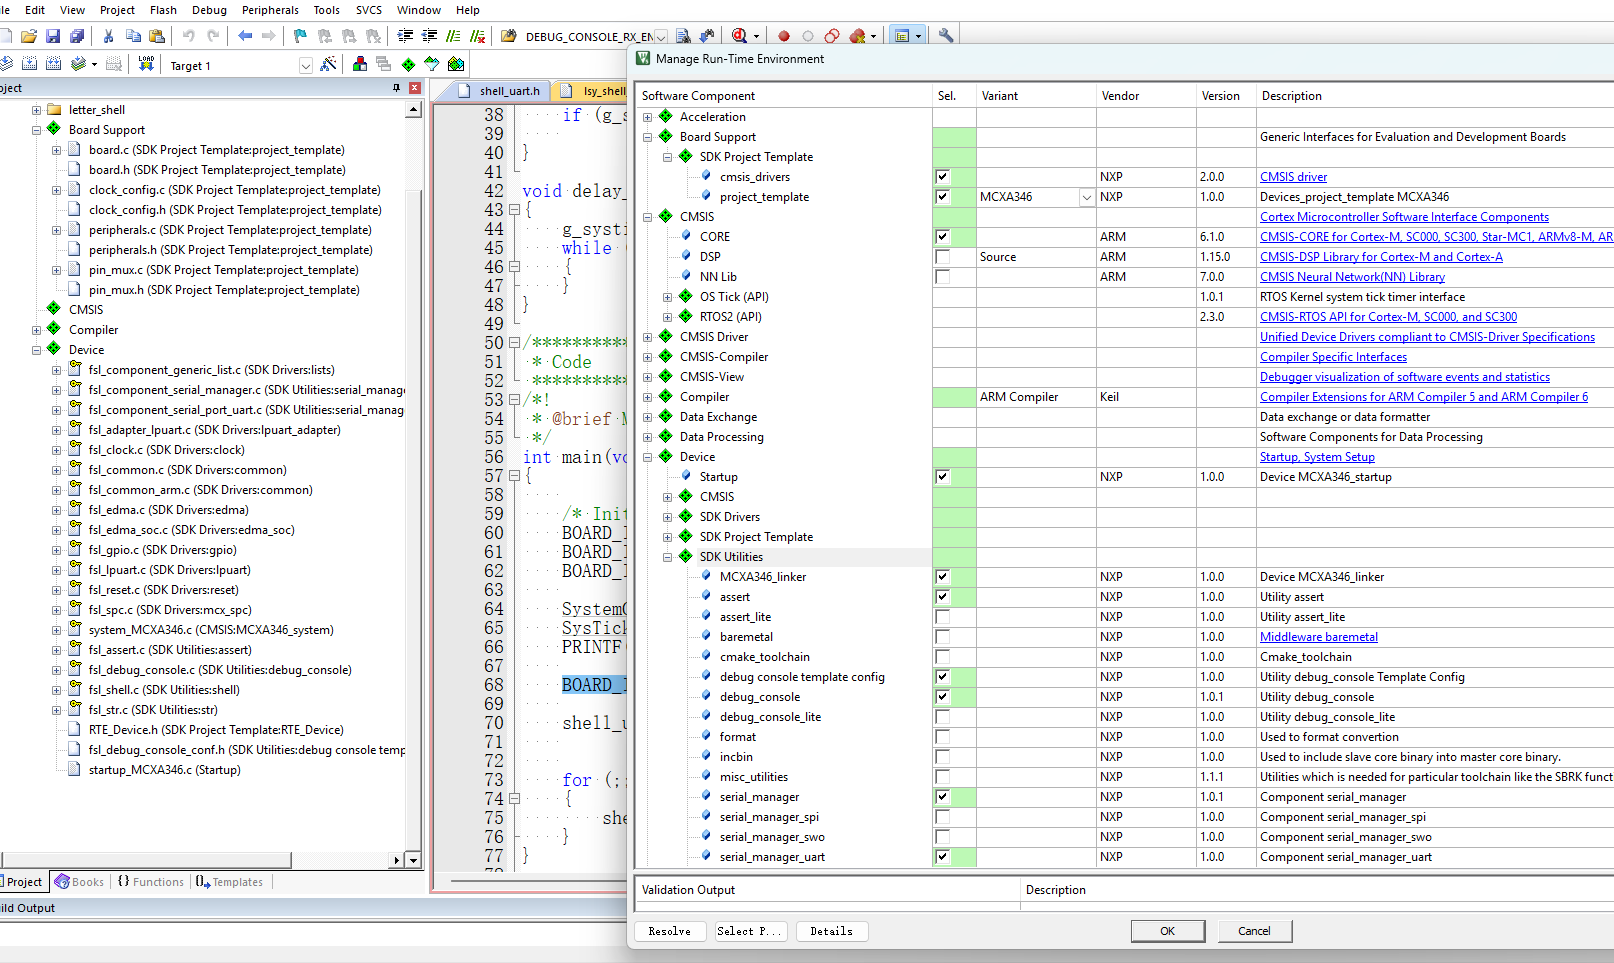
Task: Open the Configuration wrench icon
Action: (x=945, y=36)
